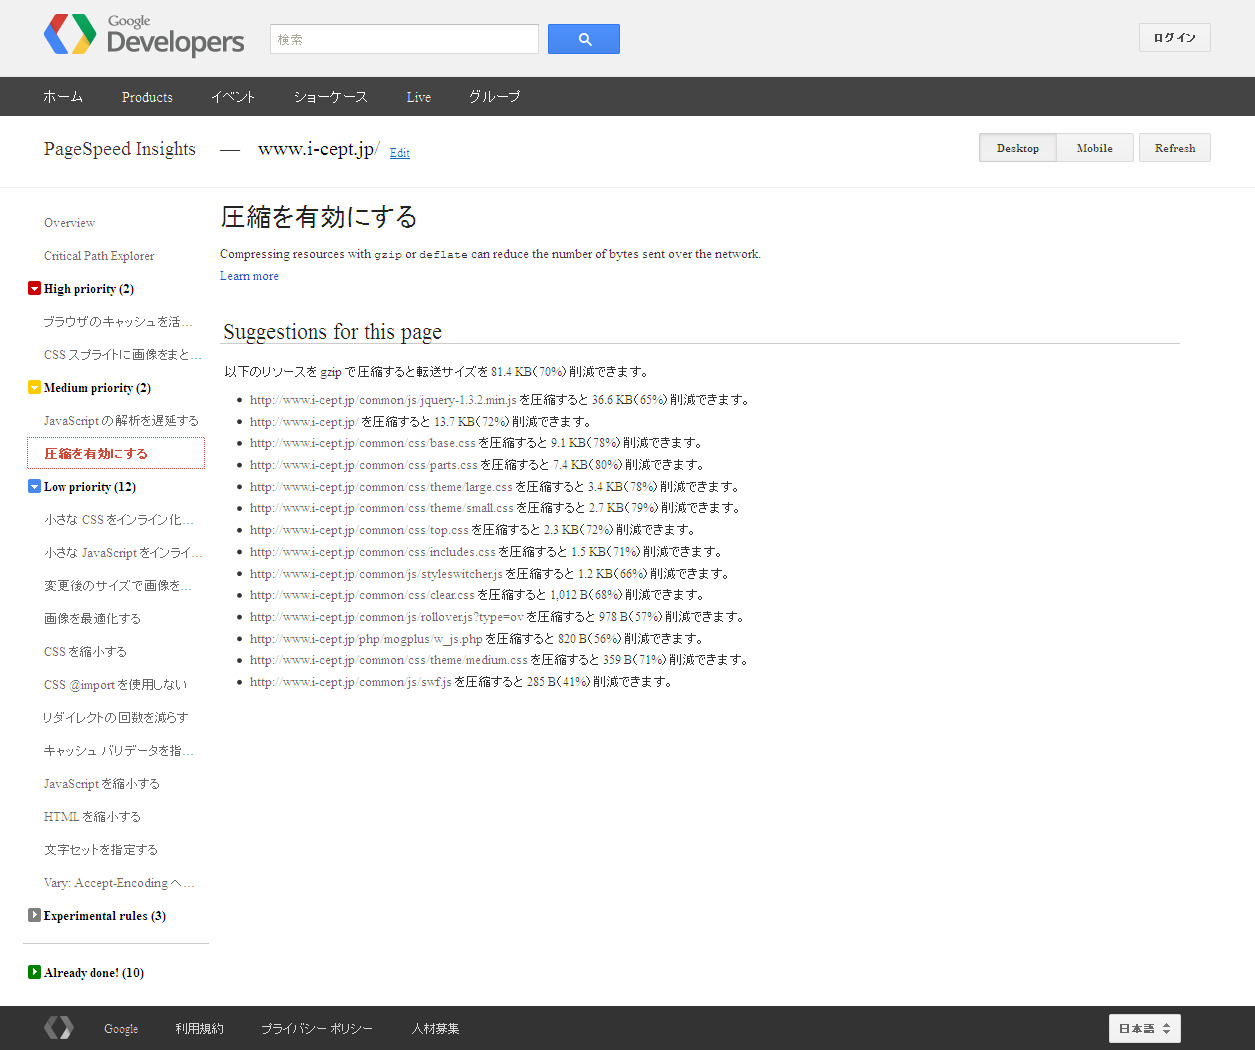Viewport: 1255px width, 1050px height.
Task: Collapse the Medium priority yellow arrow
Action: click(x=34, y=388)
